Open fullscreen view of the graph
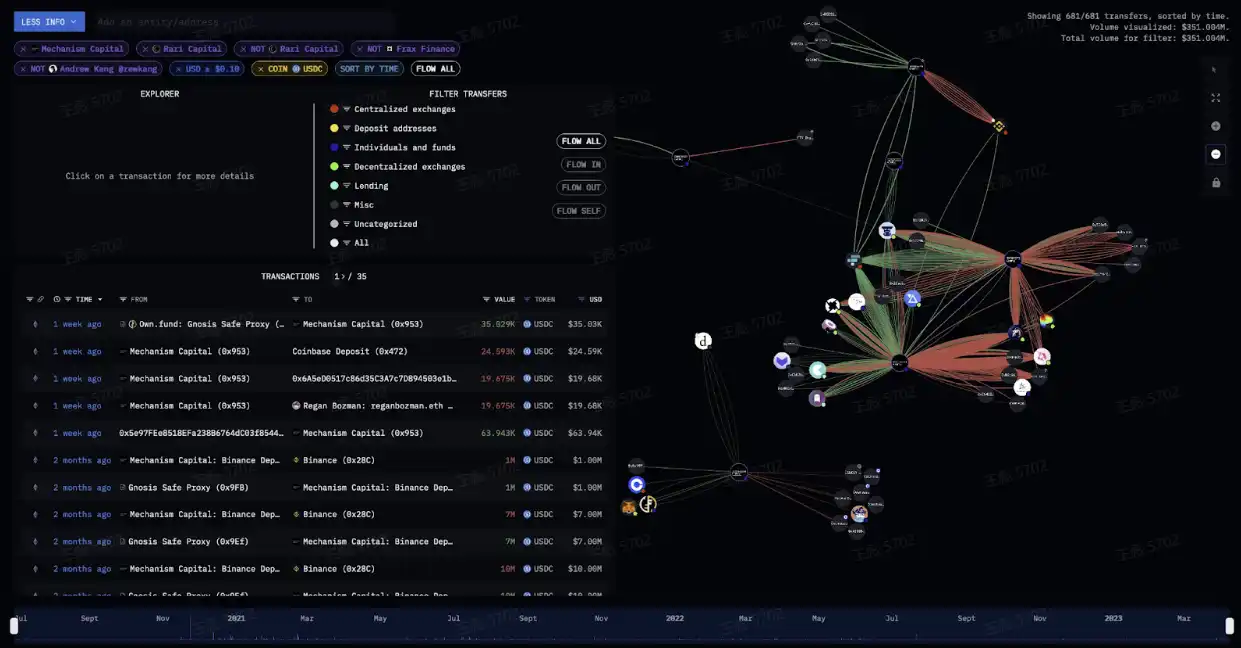Viewport: 1241px width, 648px height. [1215, 98]
